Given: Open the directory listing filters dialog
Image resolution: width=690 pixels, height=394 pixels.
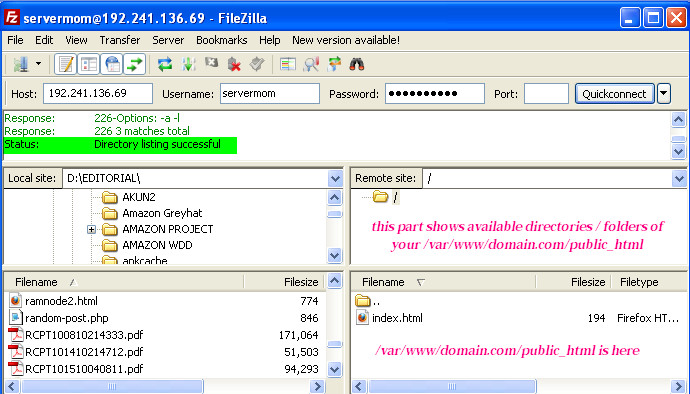Looking at the screenshot, I should pyautogui.click(x=287, y=64).
